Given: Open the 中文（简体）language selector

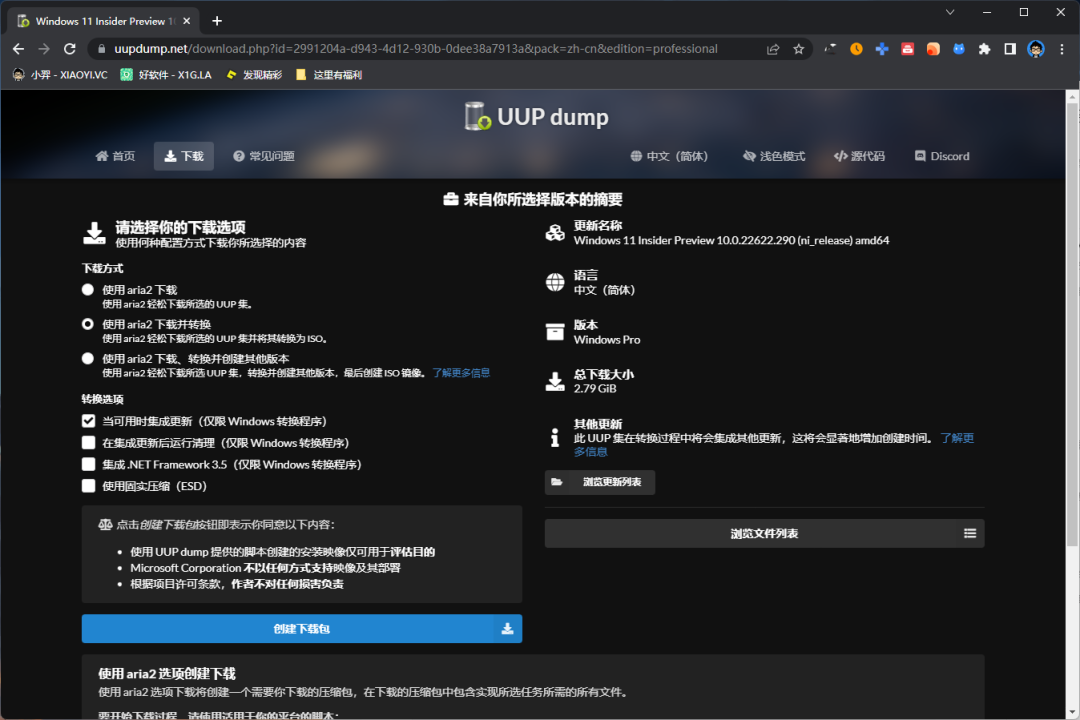Looking at the screenshot, I should point(668,155).
